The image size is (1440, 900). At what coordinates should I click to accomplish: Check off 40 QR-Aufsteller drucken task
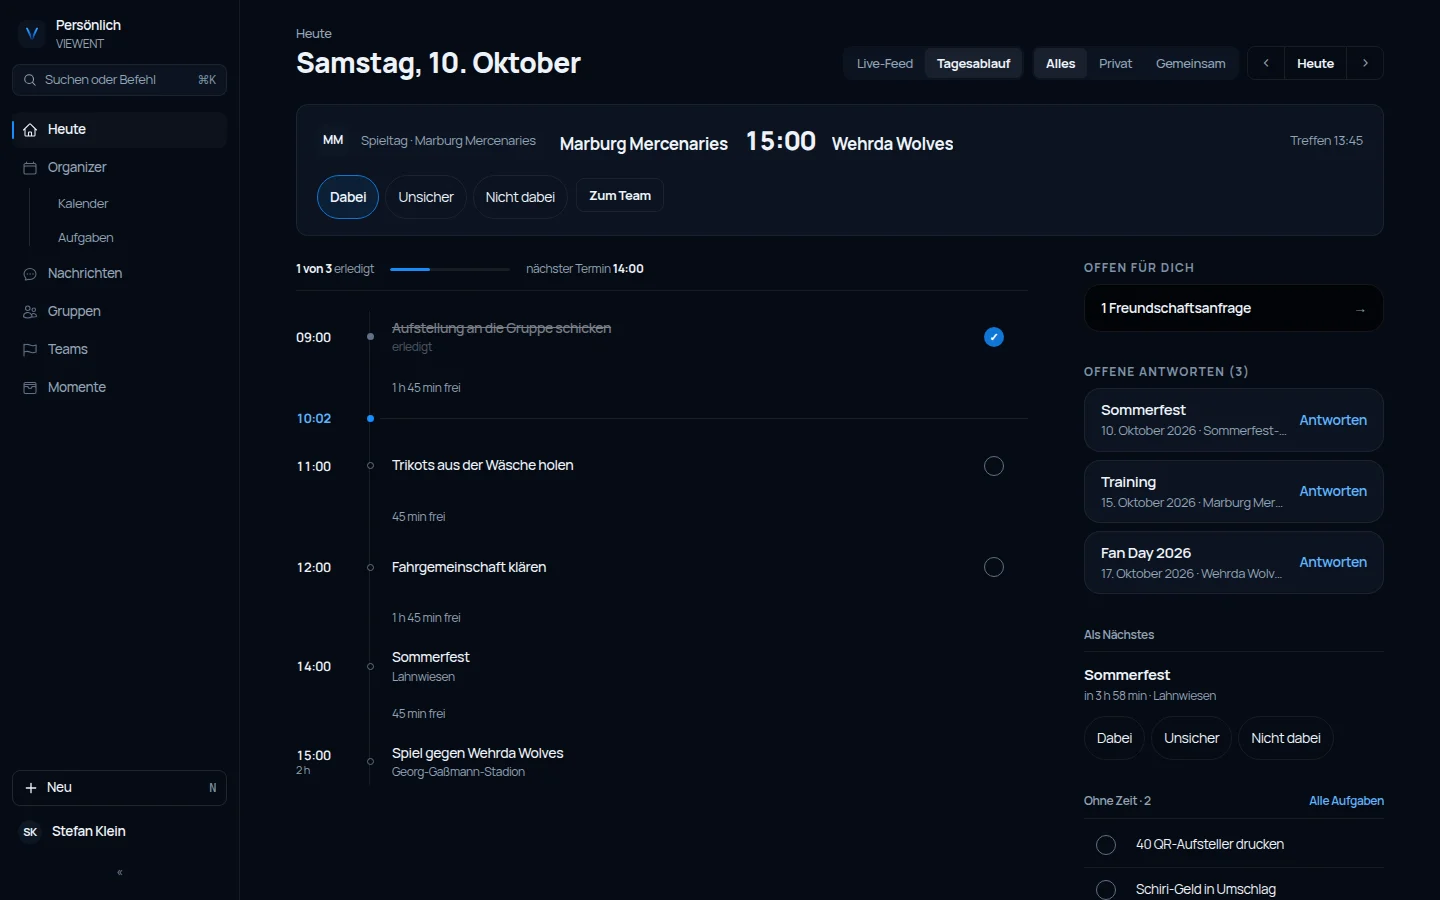pyautogui.click(x=1106, y=845)
